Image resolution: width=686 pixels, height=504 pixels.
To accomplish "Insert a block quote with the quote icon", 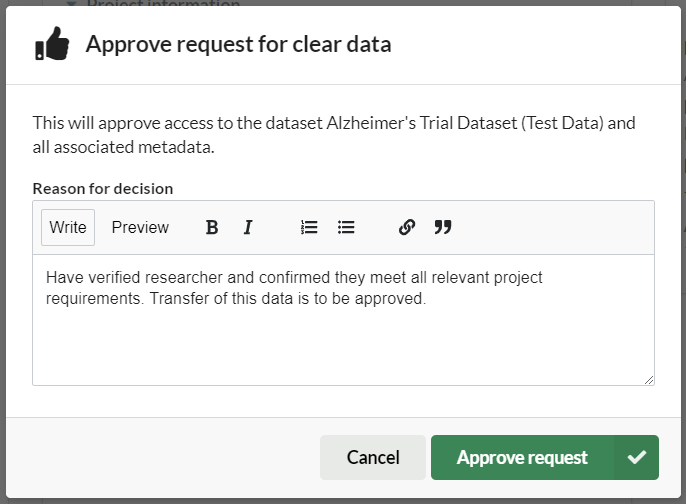I will (443, 227).
